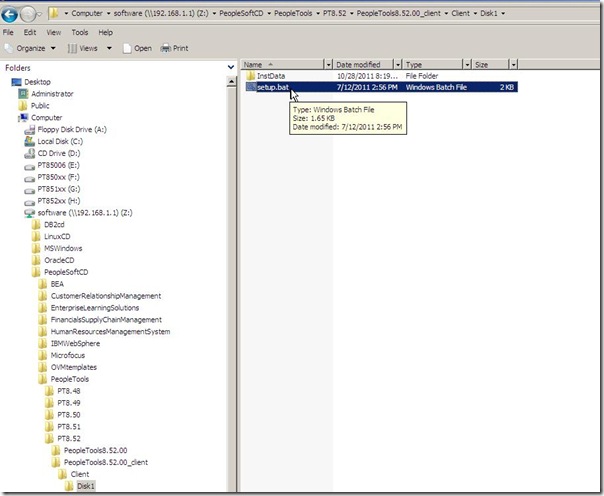Viewport: 604px width, 496px height.
Task: Open the InstData folder in file list
Action: [x=270, y=76]
